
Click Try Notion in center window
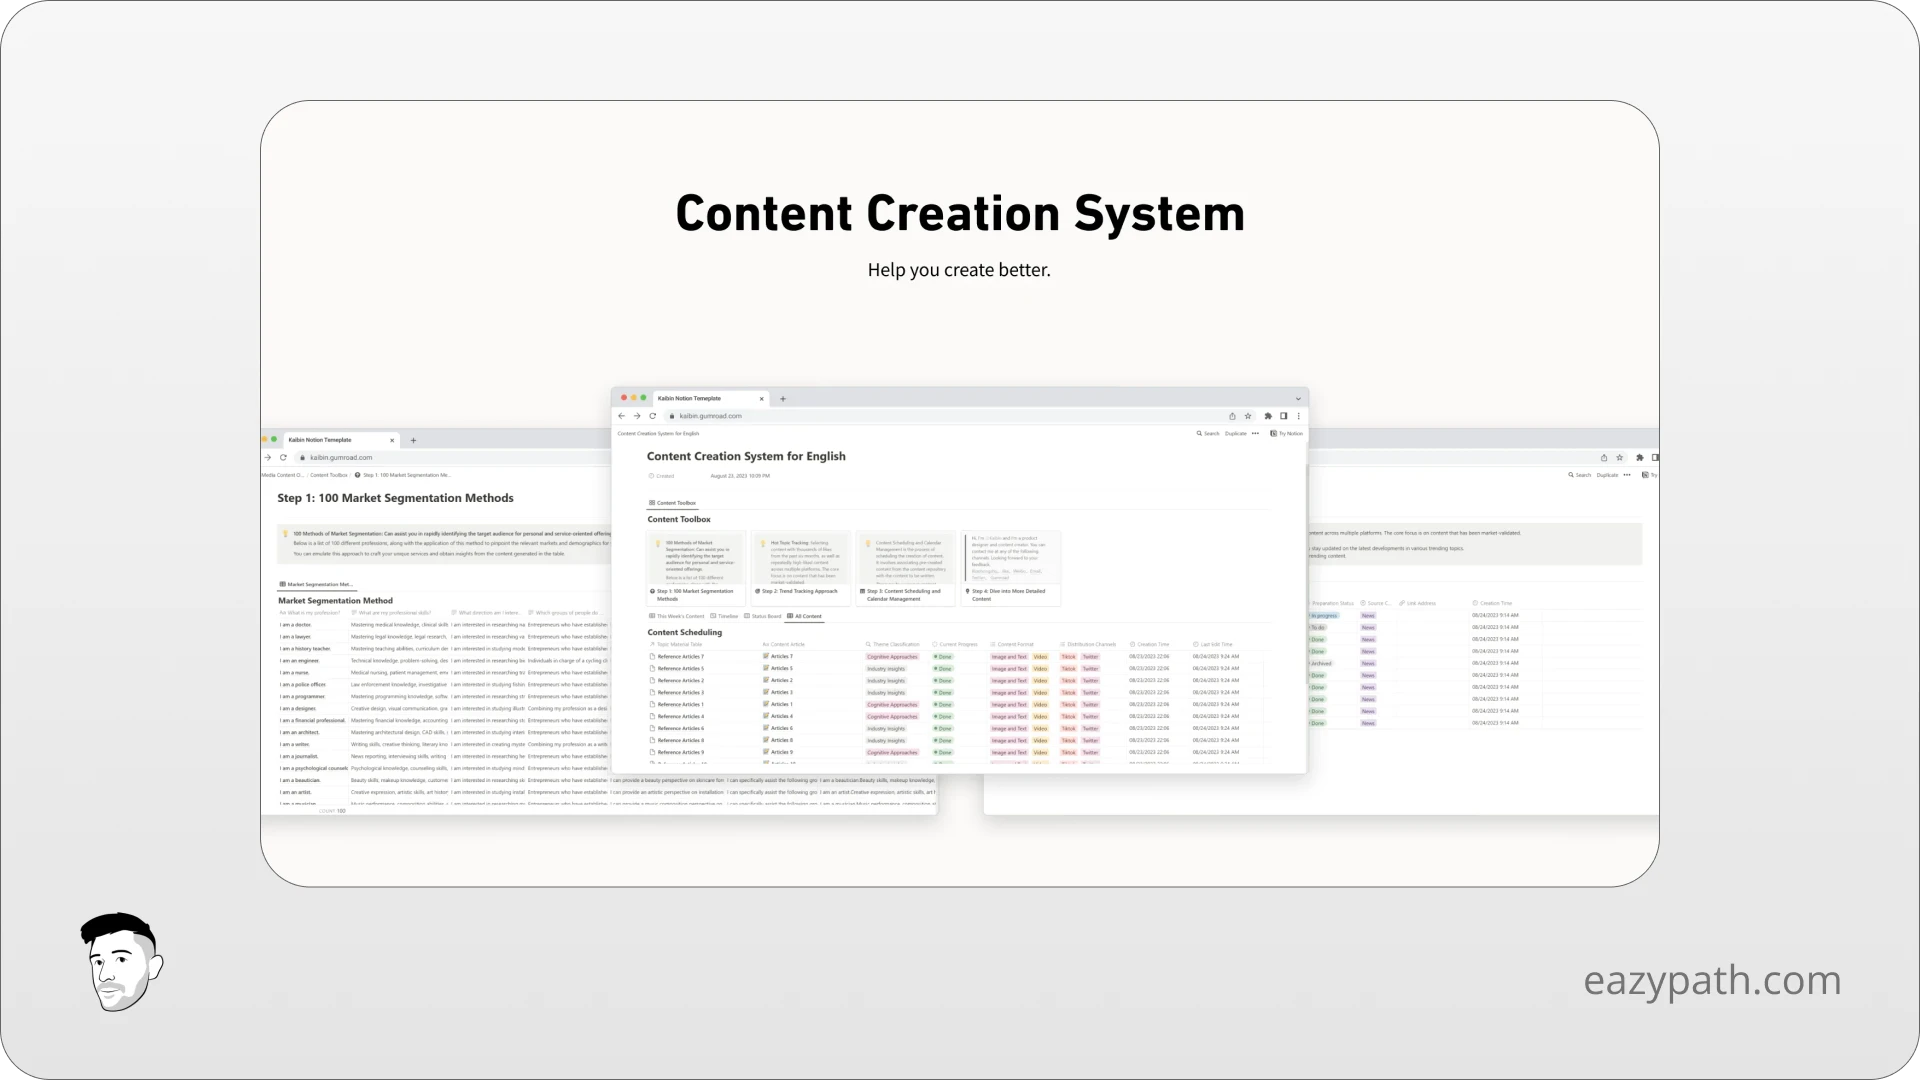1286,434
